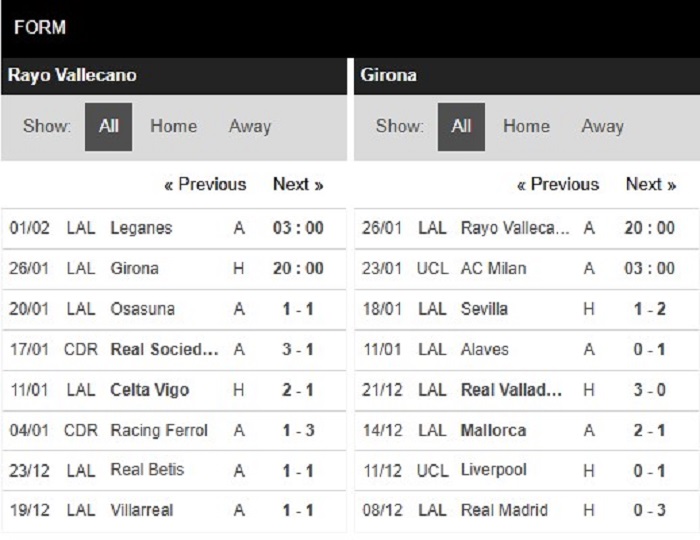Open the Real Madrid 0-3 match

[x=527, y=511]
